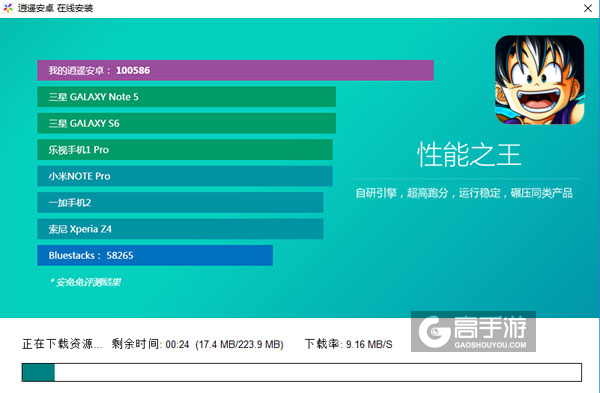This screenshot has width=600, height=393.
Task: Click the 索尼 Xperia Z4 bar
Action: [x=180, y=229]
